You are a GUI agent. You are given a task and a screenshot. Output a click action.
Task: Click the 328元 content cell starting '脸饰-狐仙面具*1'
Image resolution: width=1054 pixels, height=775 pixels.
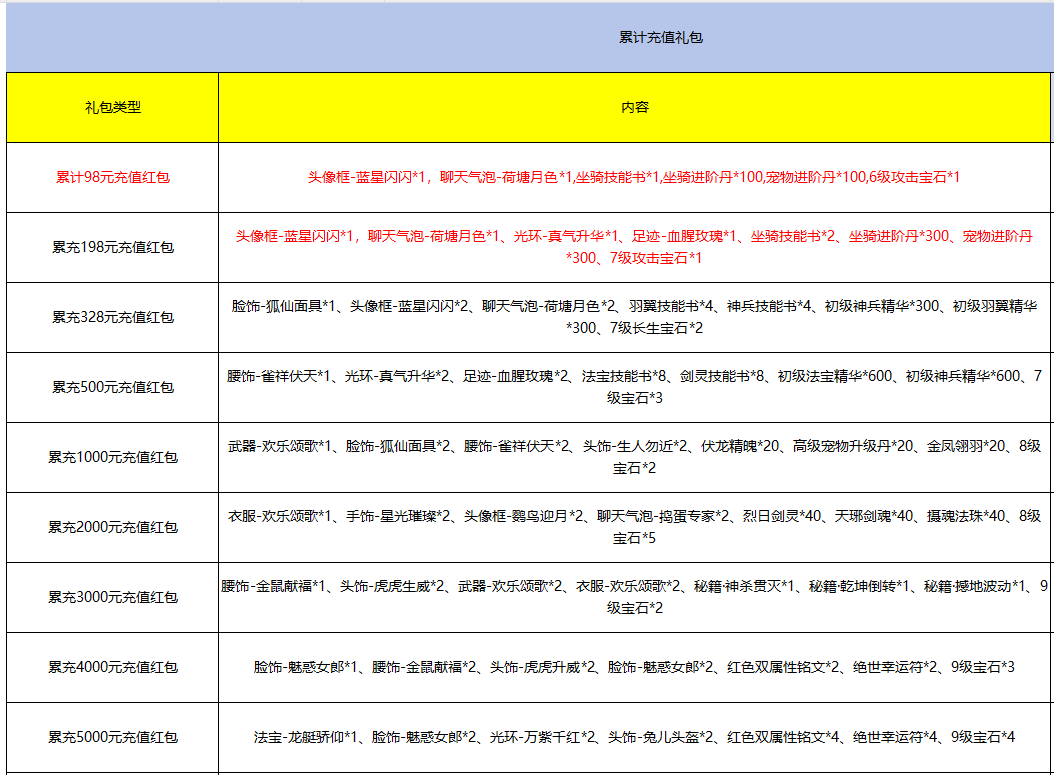coord(635,317)
